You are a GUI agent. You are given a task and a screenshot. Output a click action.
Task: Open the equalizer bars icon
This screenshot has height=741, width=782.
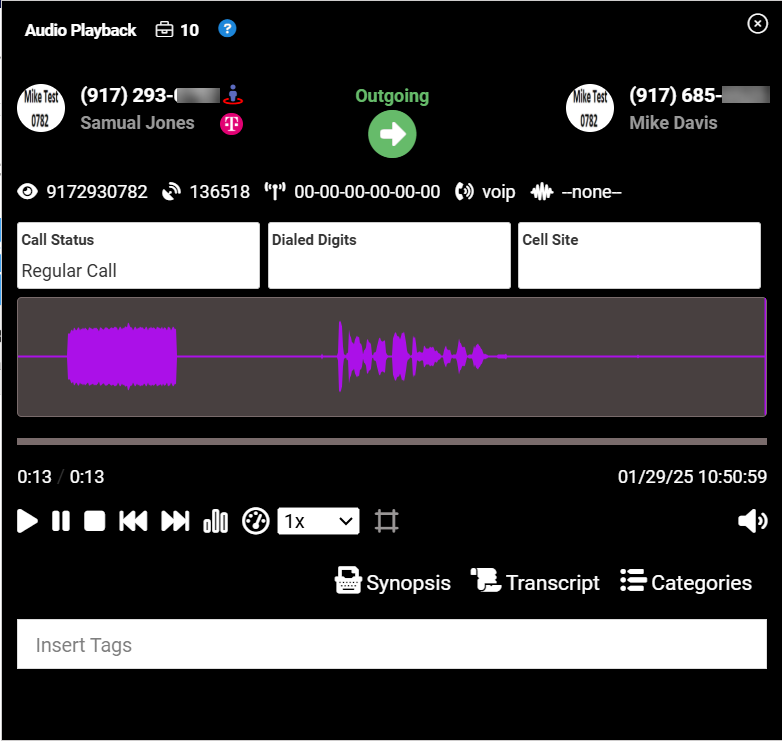215,521
